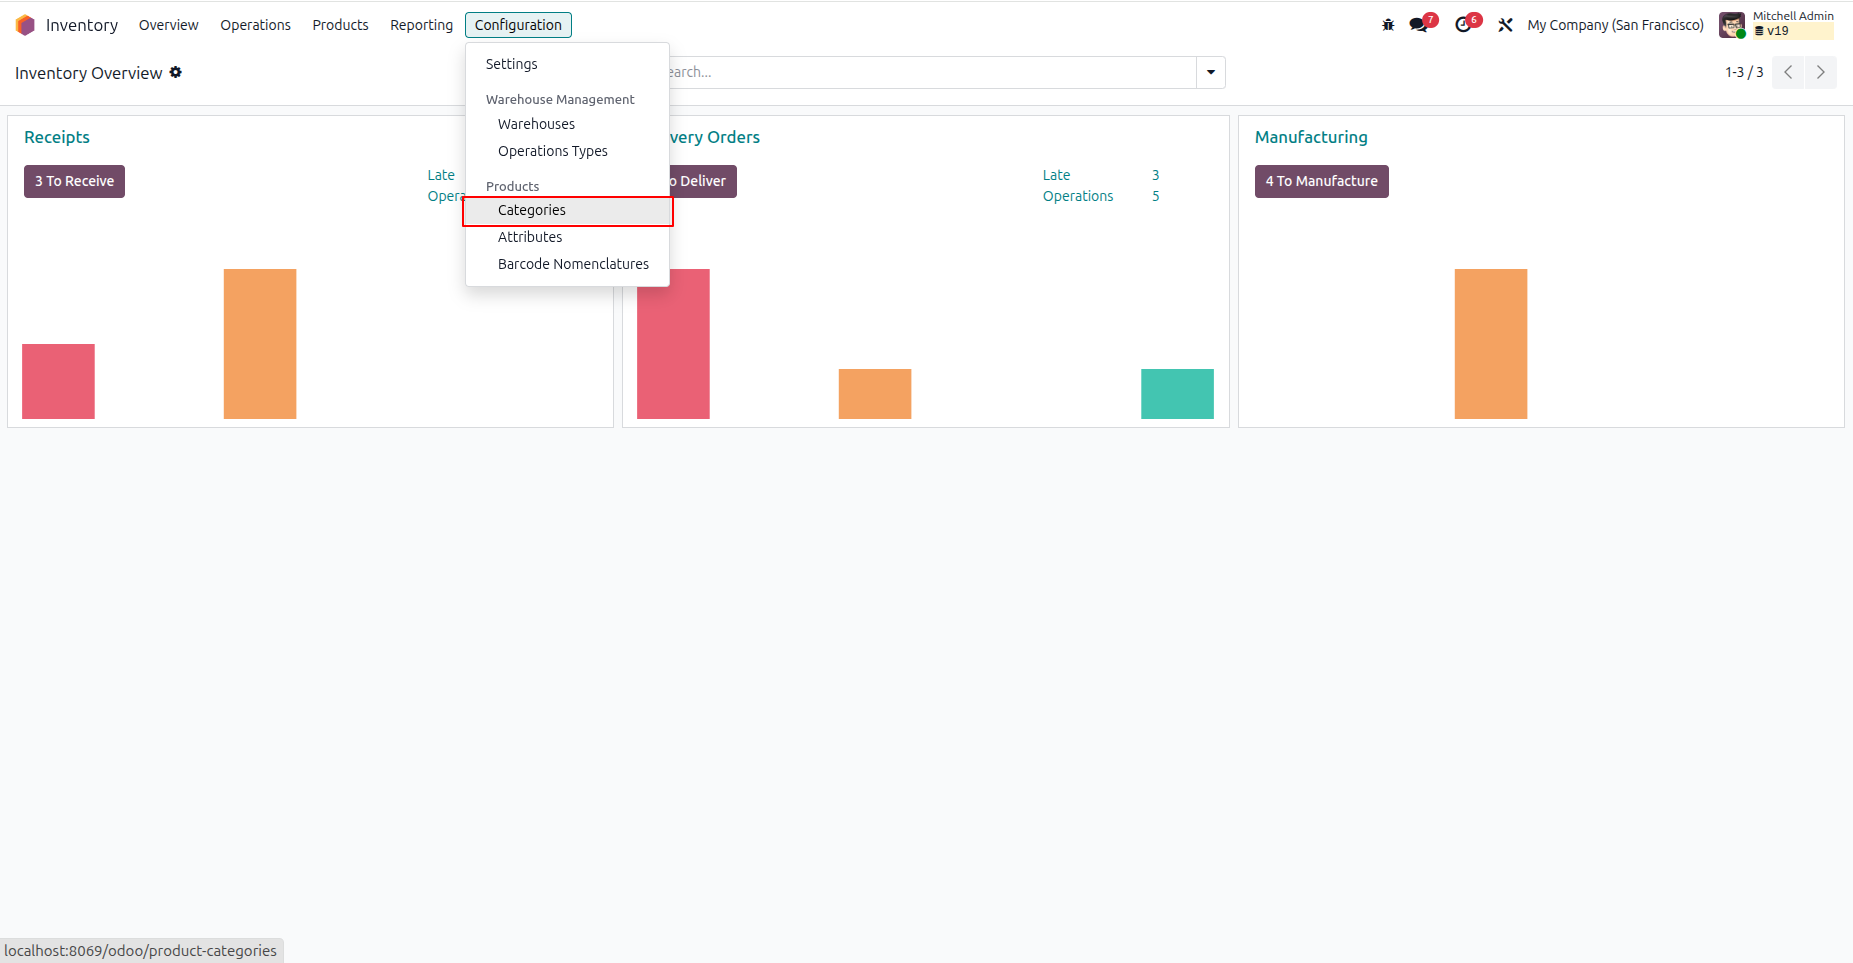Select Operations Types menu entry

(x=568, y=151)
